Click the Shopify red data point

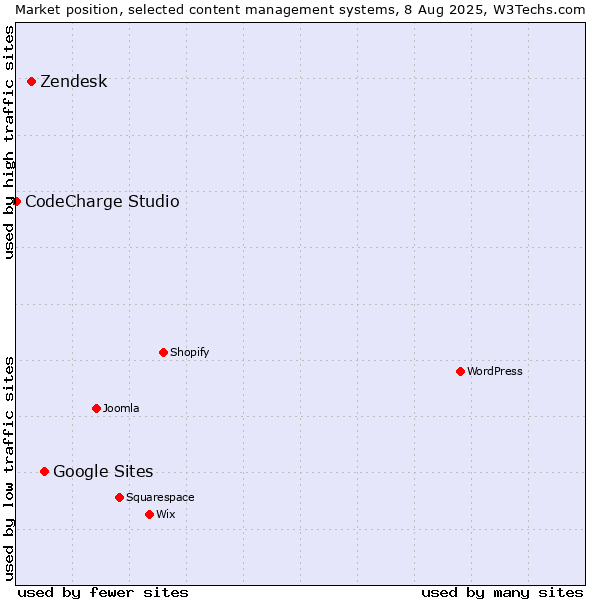[163, 352]
